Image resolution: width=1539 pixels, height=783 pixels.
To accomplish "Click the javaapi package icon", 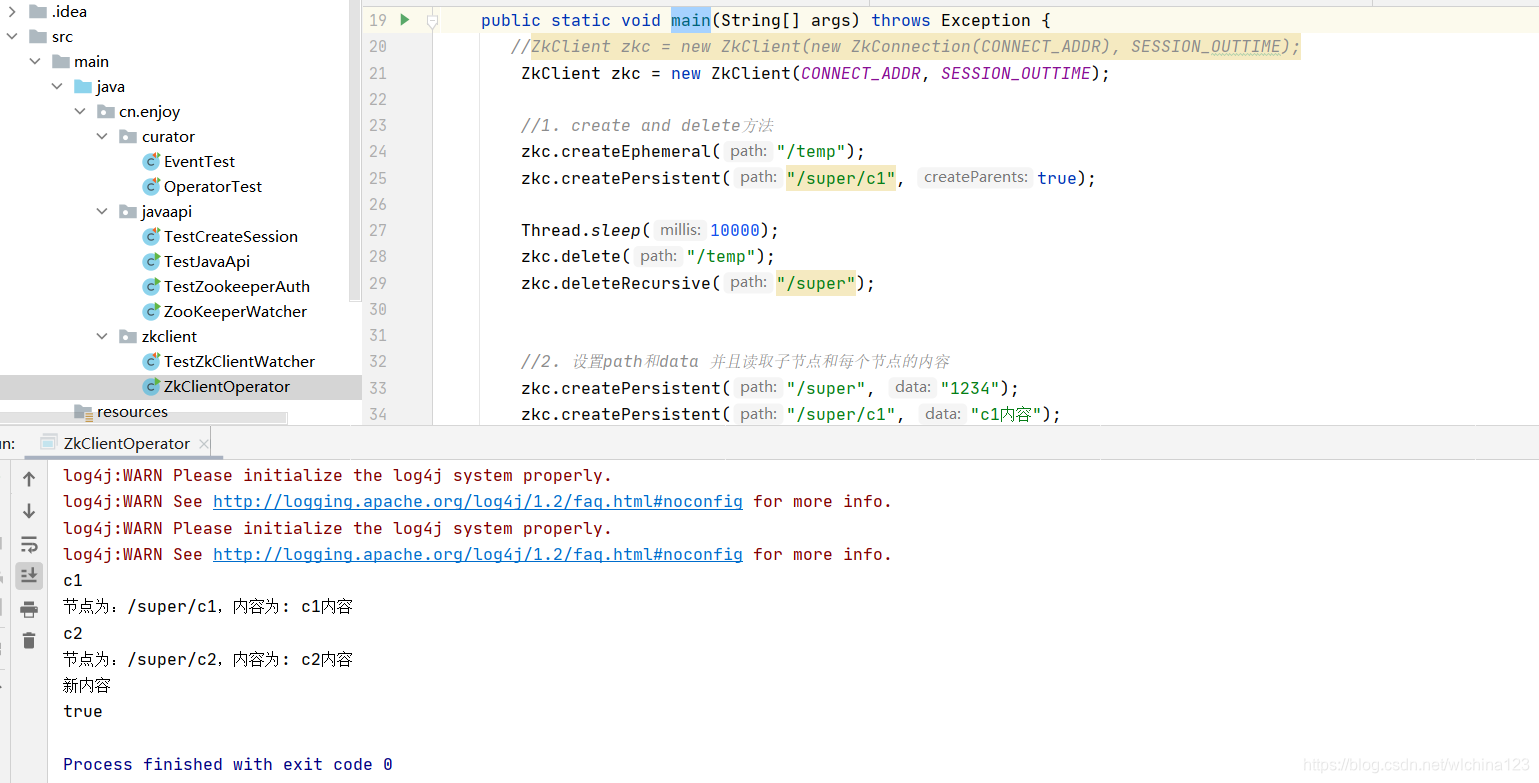I will click(x=128, y=211).
